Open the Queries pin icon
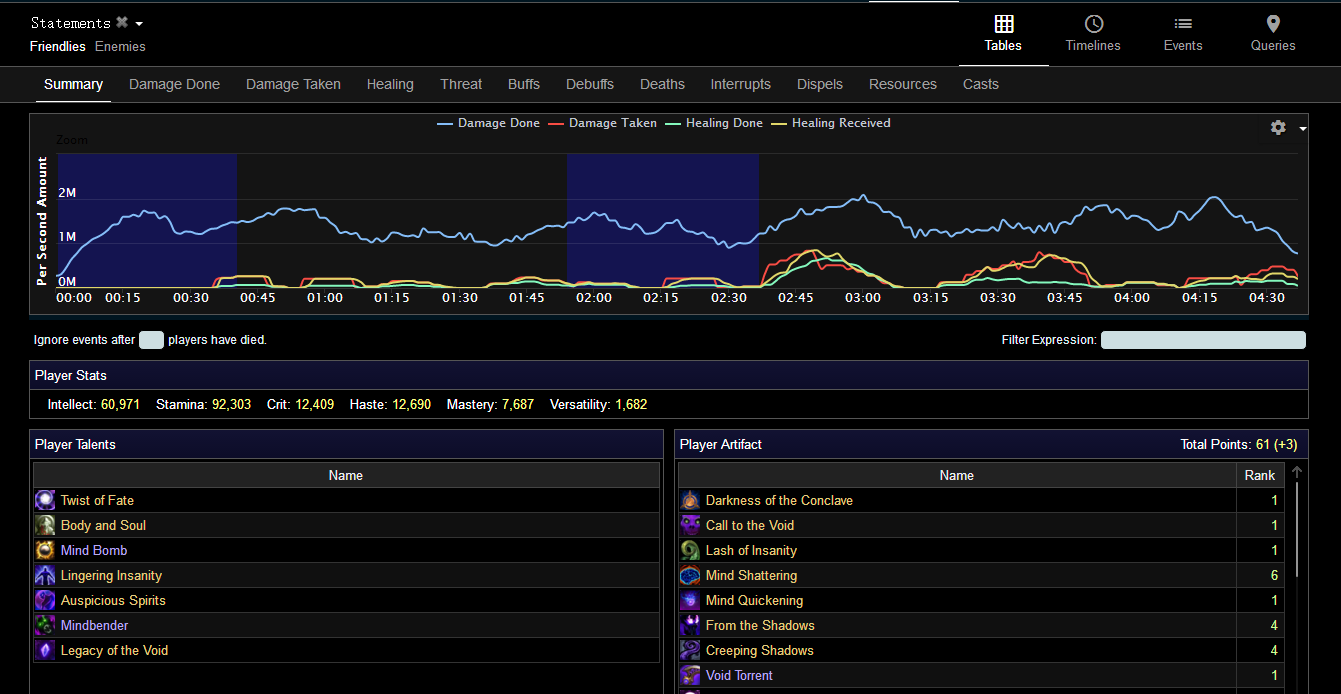This screenshot has width=1341, height=694. tap(1273, 24)
